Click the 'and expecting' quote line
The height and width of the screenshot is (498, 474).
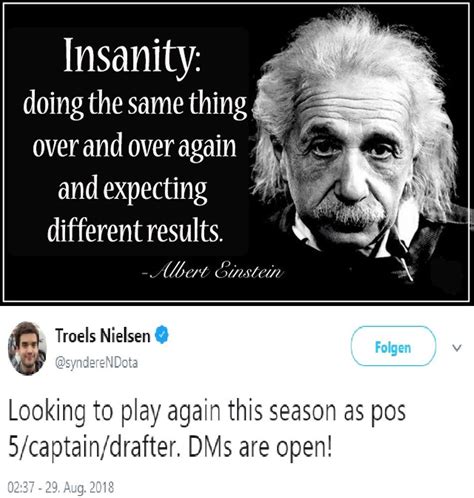(133, 189)
